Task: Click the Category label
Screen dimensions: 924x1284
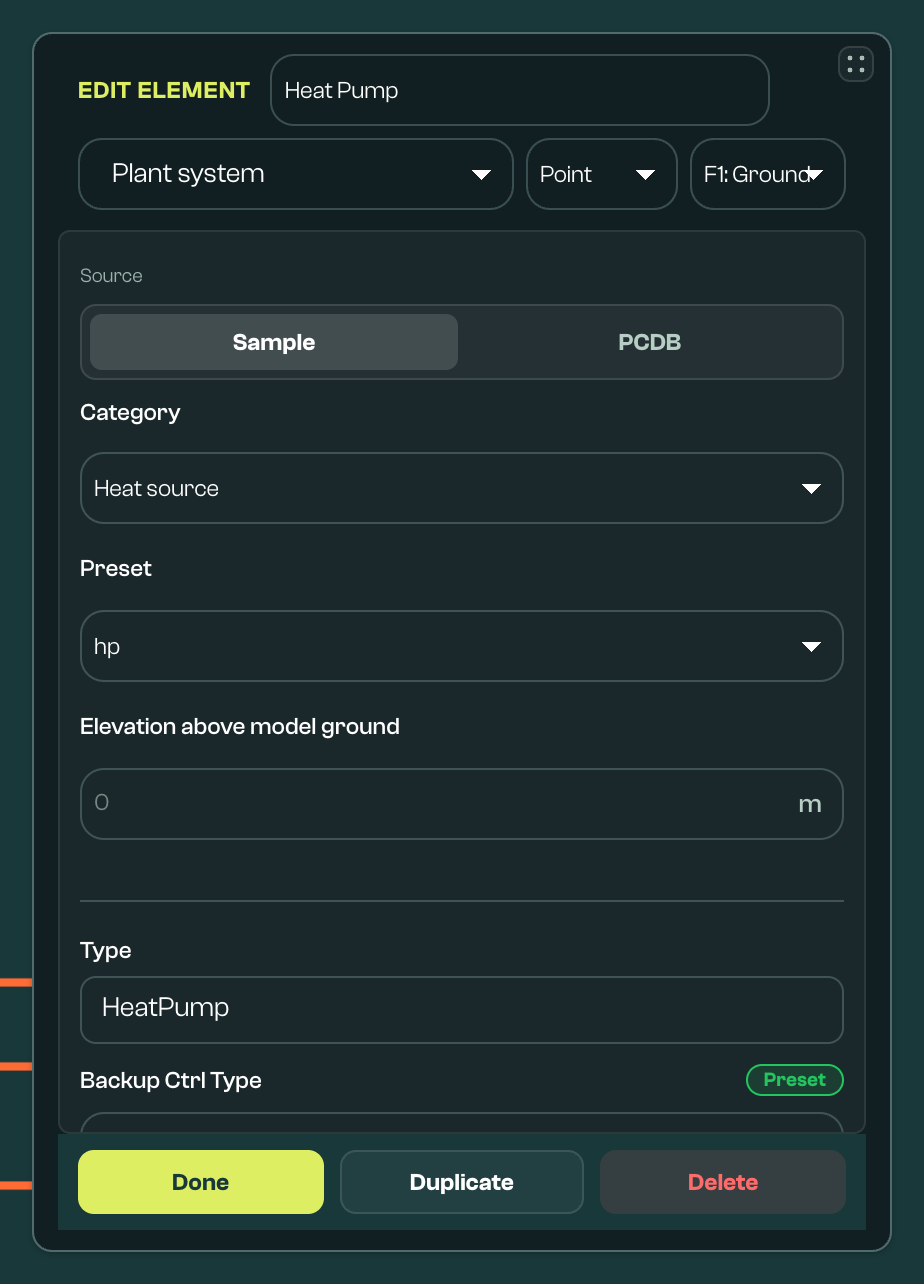Action: click(130, 413)
